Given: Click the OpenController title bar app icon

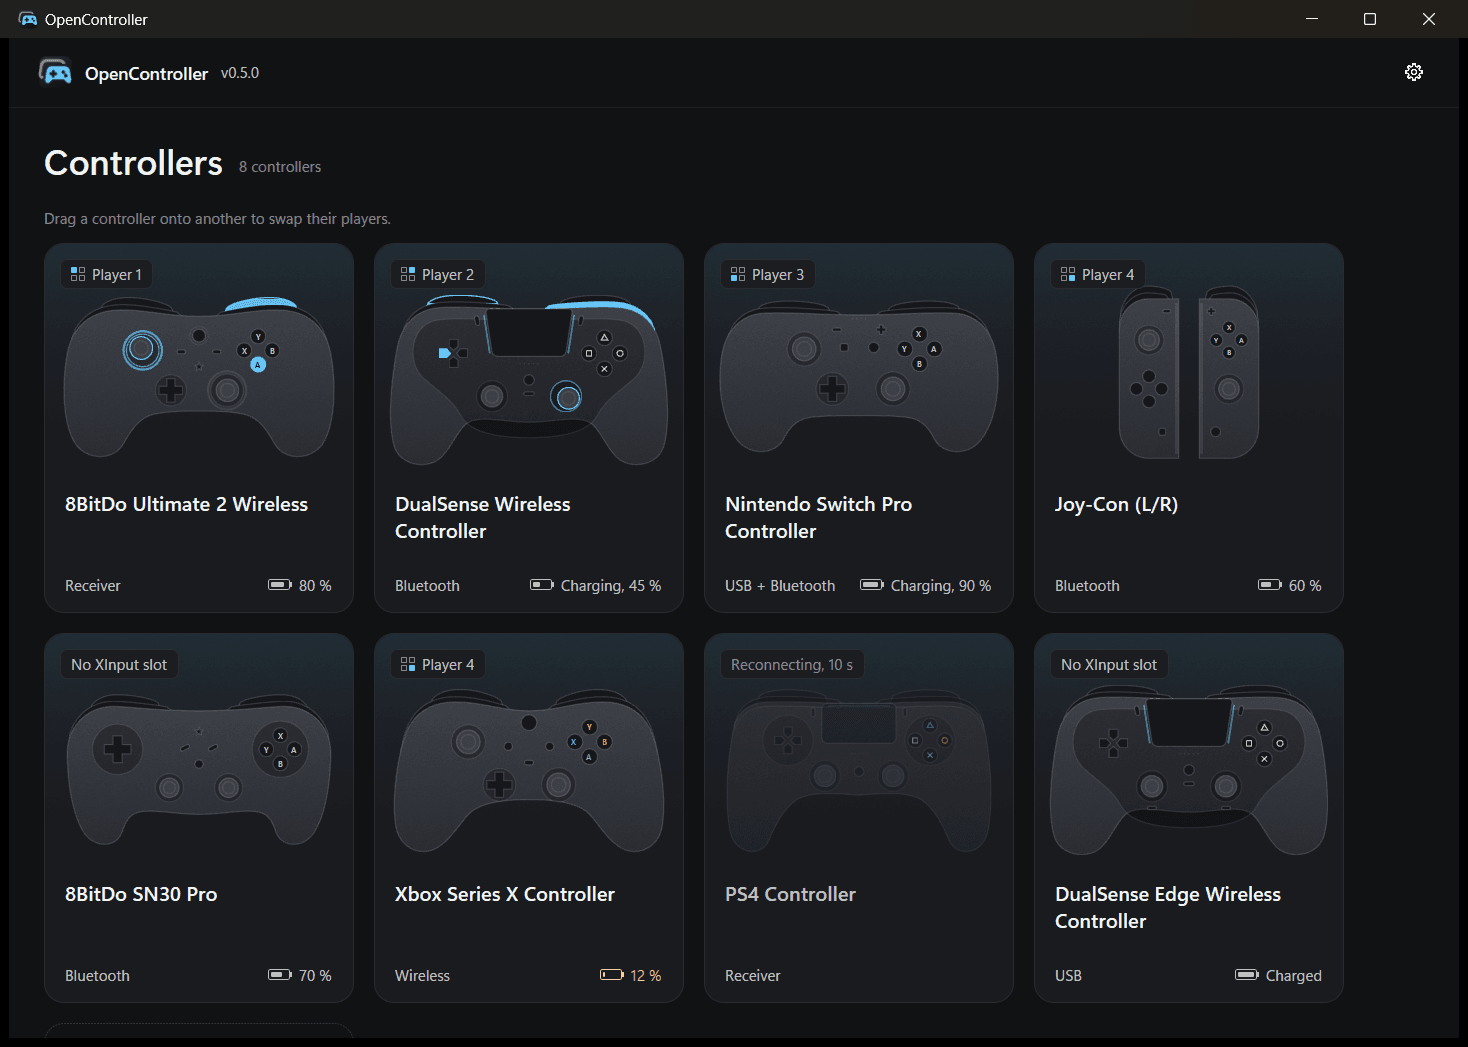Looking at the screenshot, I should (x=28, y=19).
